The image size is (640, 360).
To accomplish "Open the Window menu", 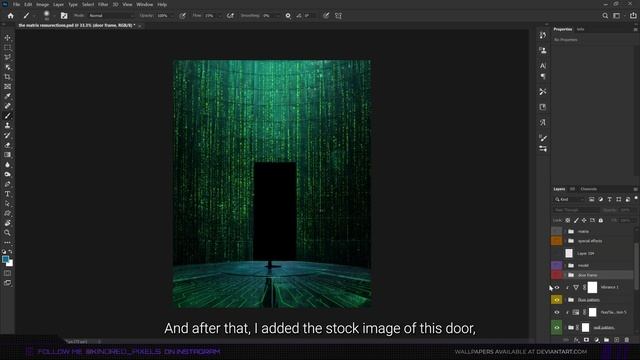I will [144, 4].
